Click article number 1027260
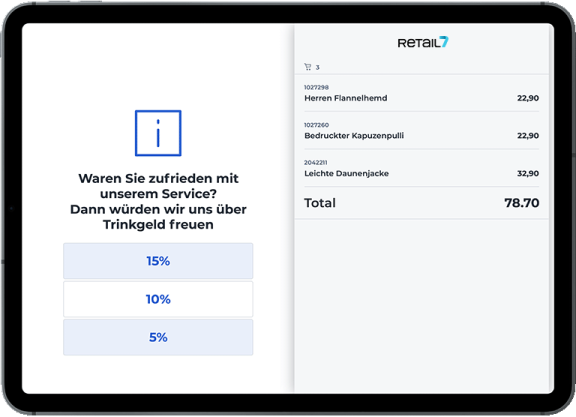The height and width of the screenshot is (417, 576). (x=316, y=125)
